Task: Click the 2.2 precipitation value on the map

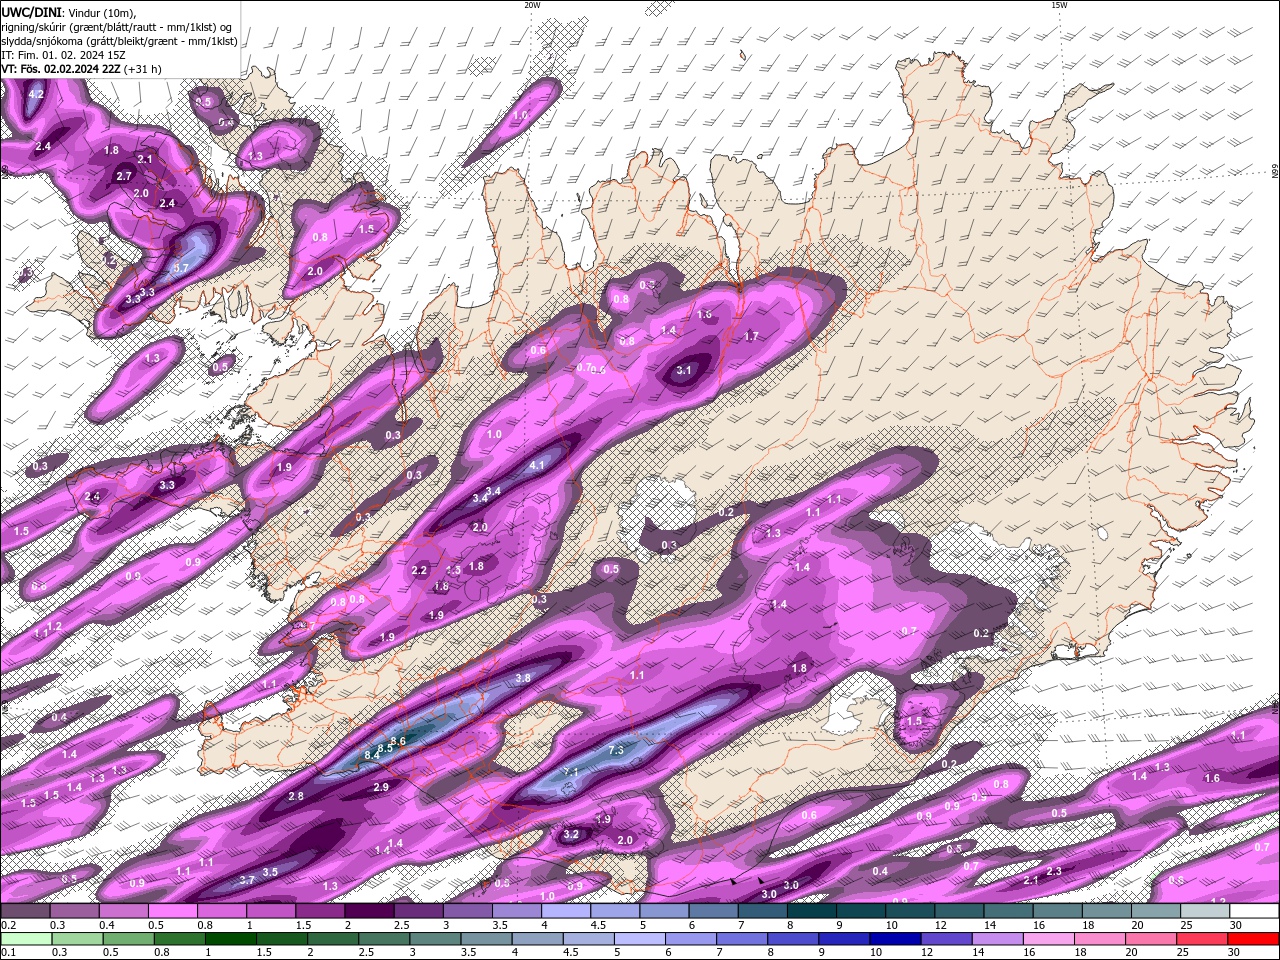Action: pyautogui.click(x=419, y=570)
